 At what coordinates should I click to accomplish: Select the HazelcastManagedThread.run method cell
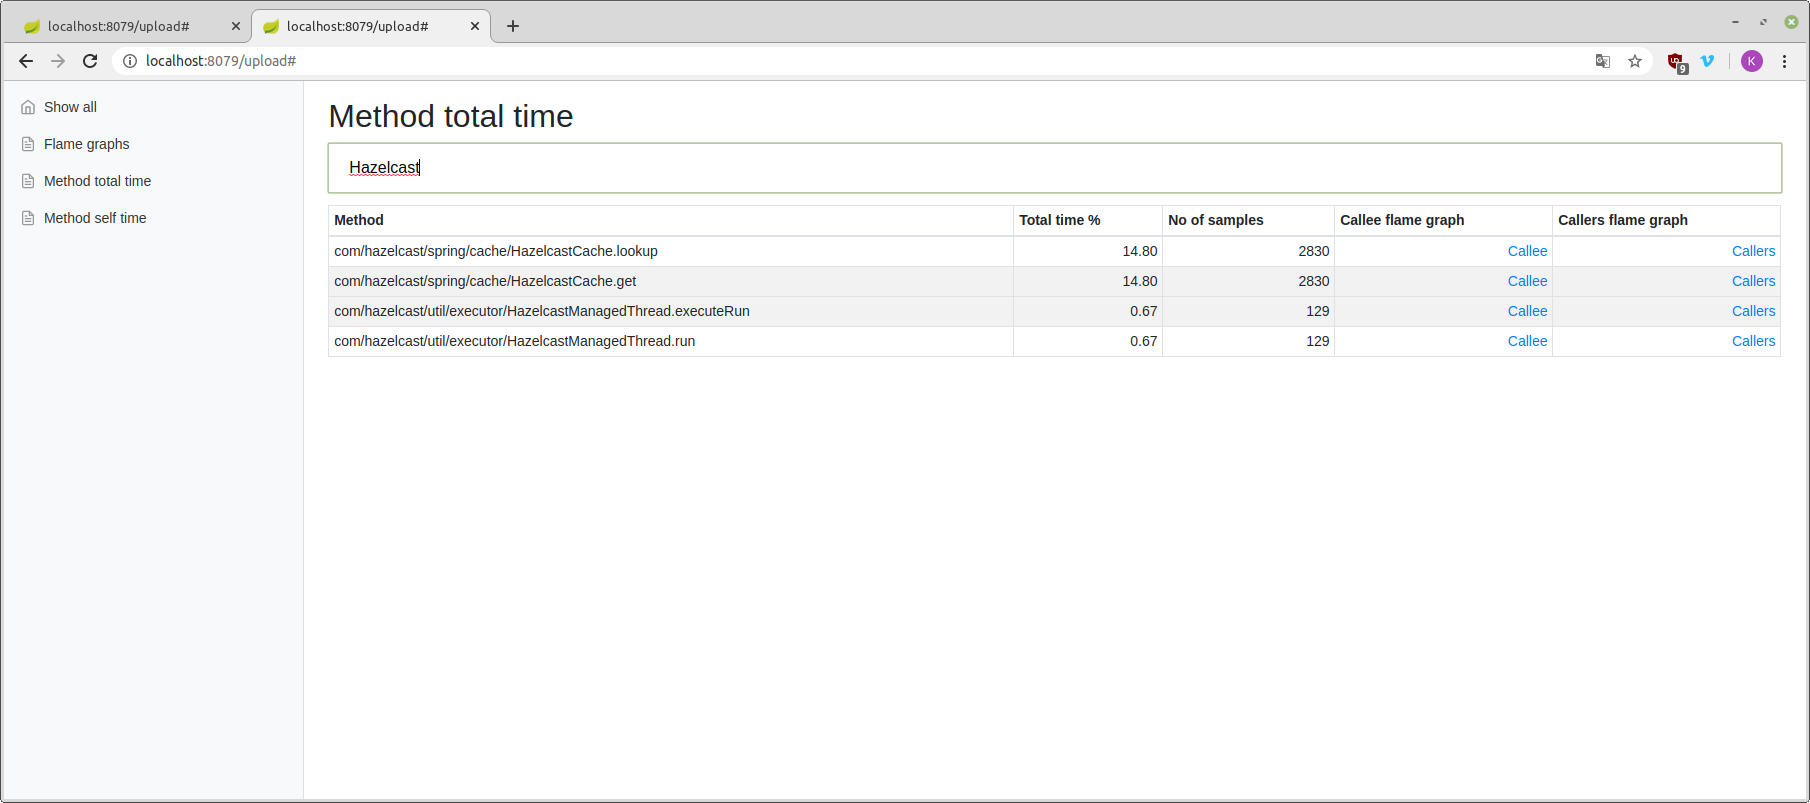point(671,341)
